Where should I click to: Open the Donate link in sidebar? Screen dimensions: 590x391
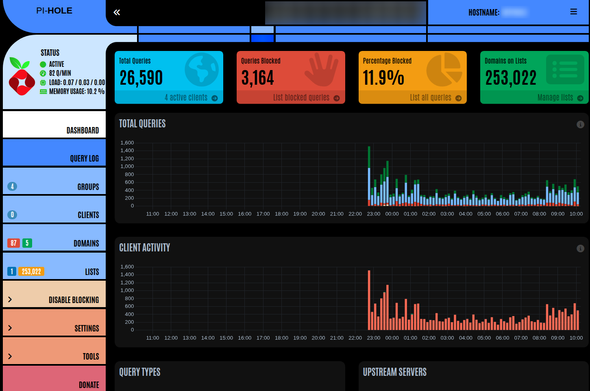click(54, 379)
